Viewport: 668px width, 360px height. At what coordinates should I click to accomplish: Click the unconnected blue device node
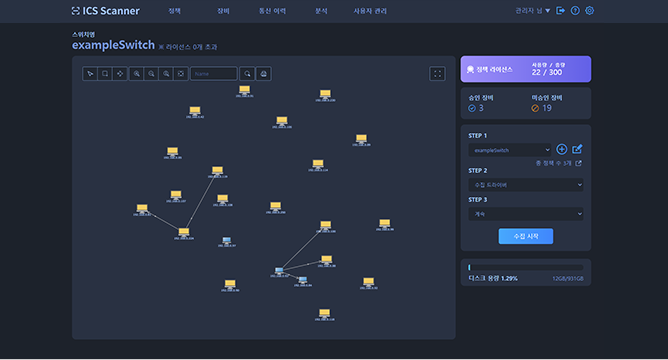pyautogui.click(x=227, y=241)
